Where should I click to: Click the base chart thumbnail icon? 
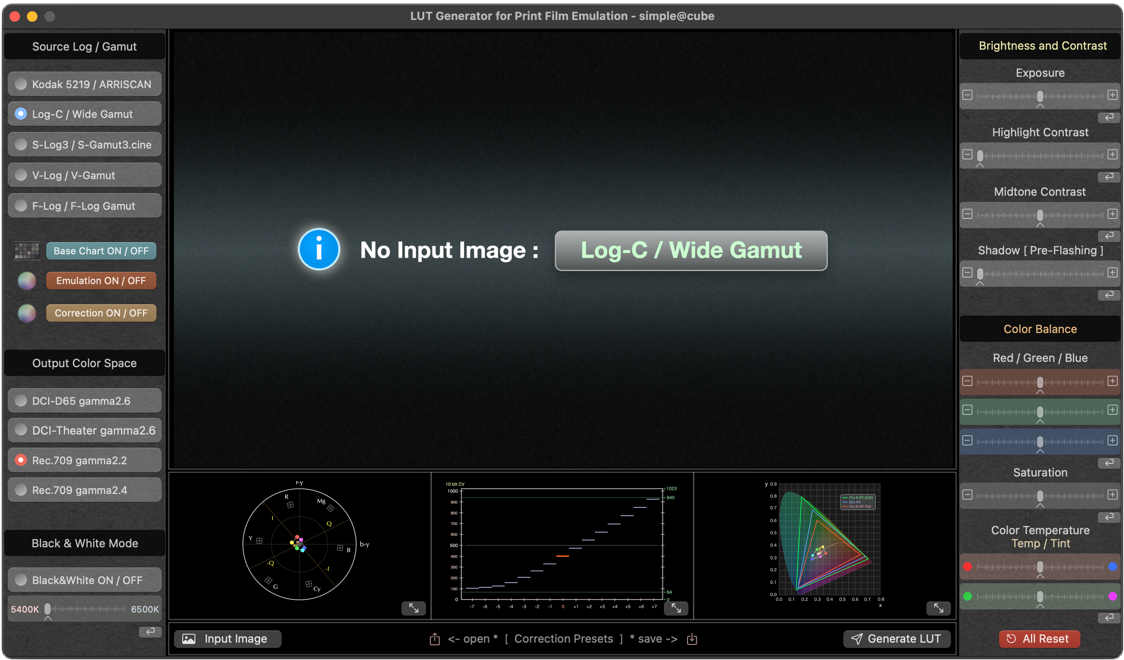(x=27, y=251)
